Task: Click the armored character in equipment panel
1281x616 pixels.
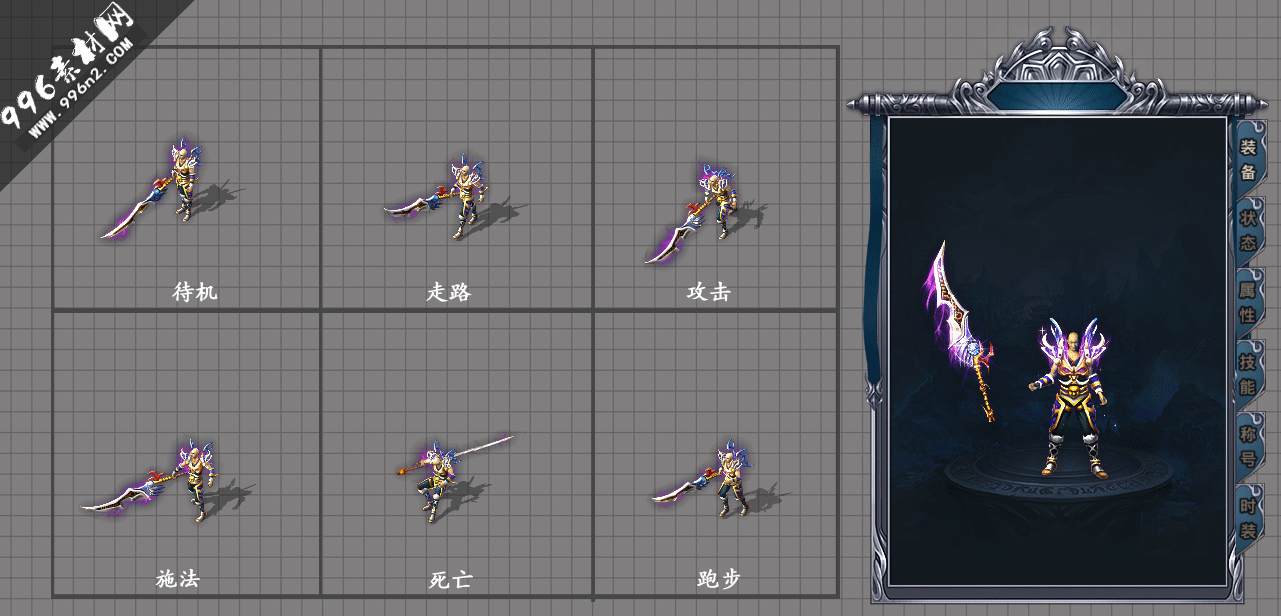Action: [1070, 400]
